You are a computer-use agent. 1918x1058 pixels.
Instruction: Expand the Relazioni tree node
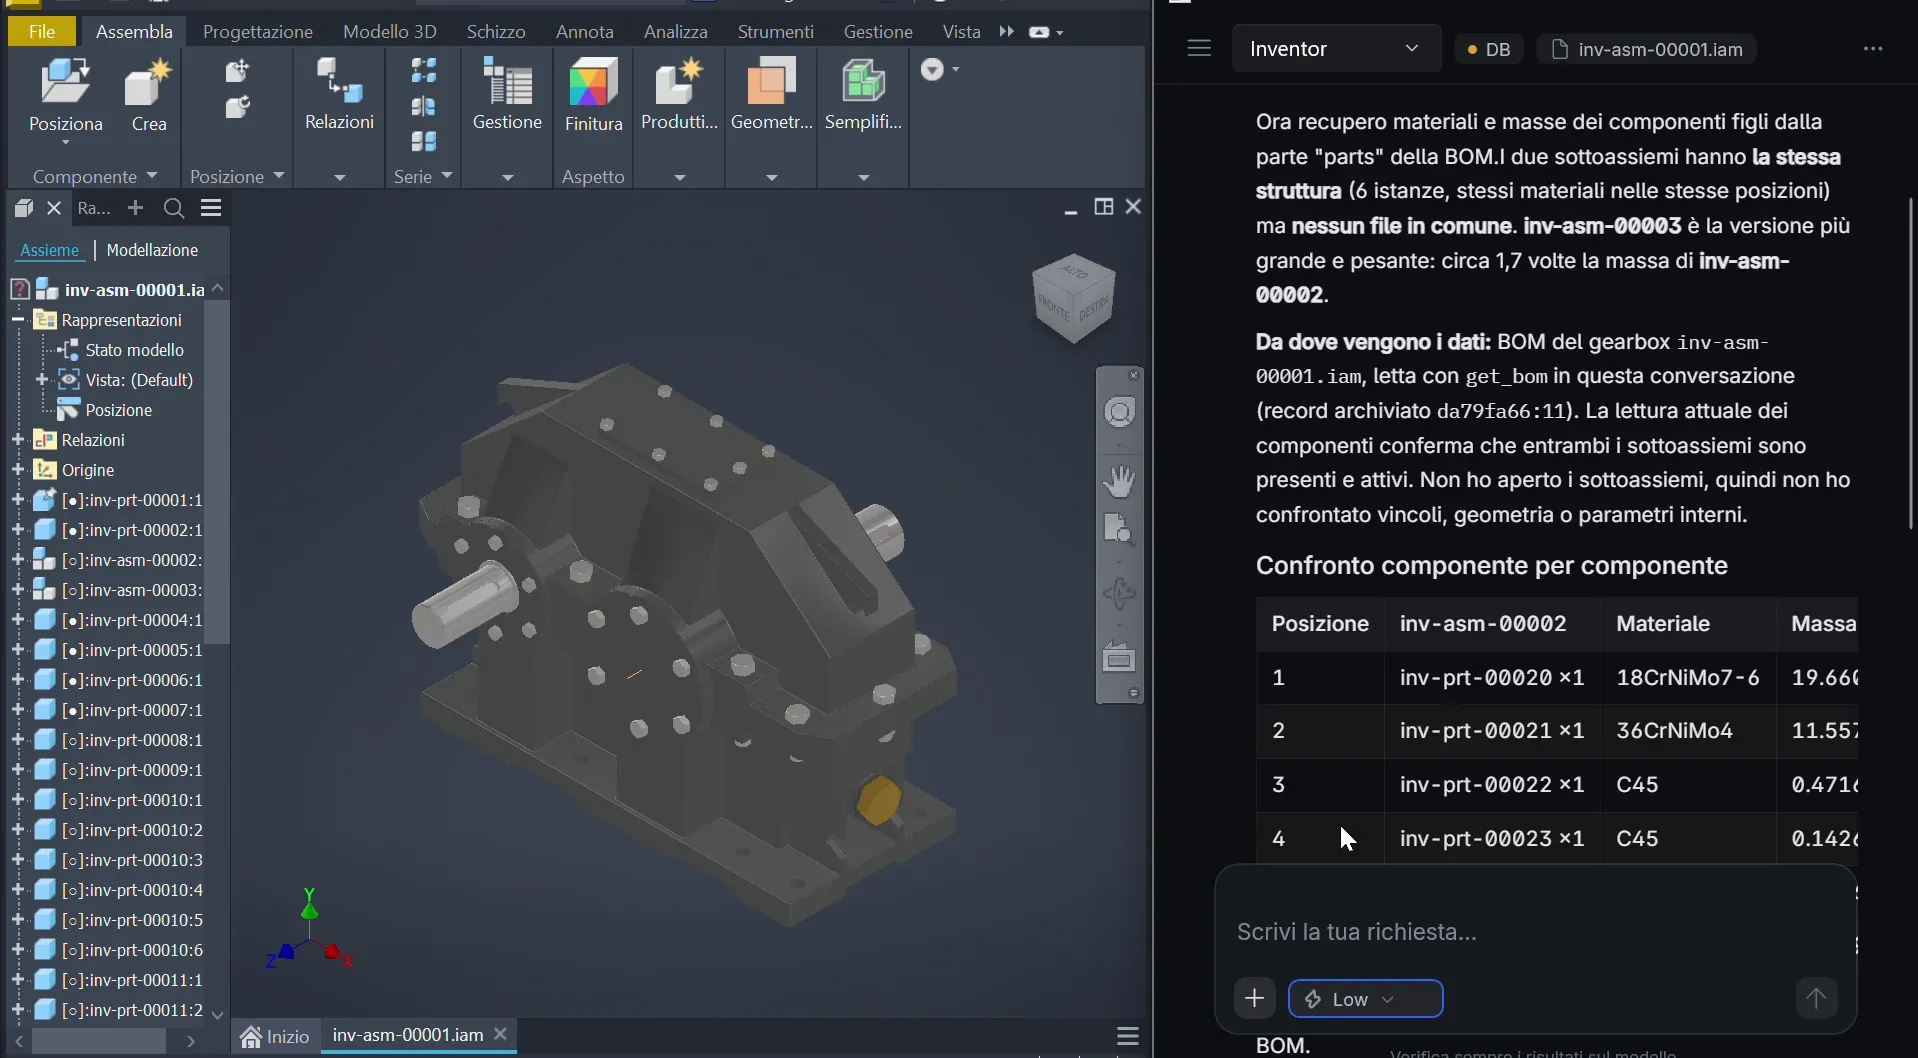click(x=17, y=440)
